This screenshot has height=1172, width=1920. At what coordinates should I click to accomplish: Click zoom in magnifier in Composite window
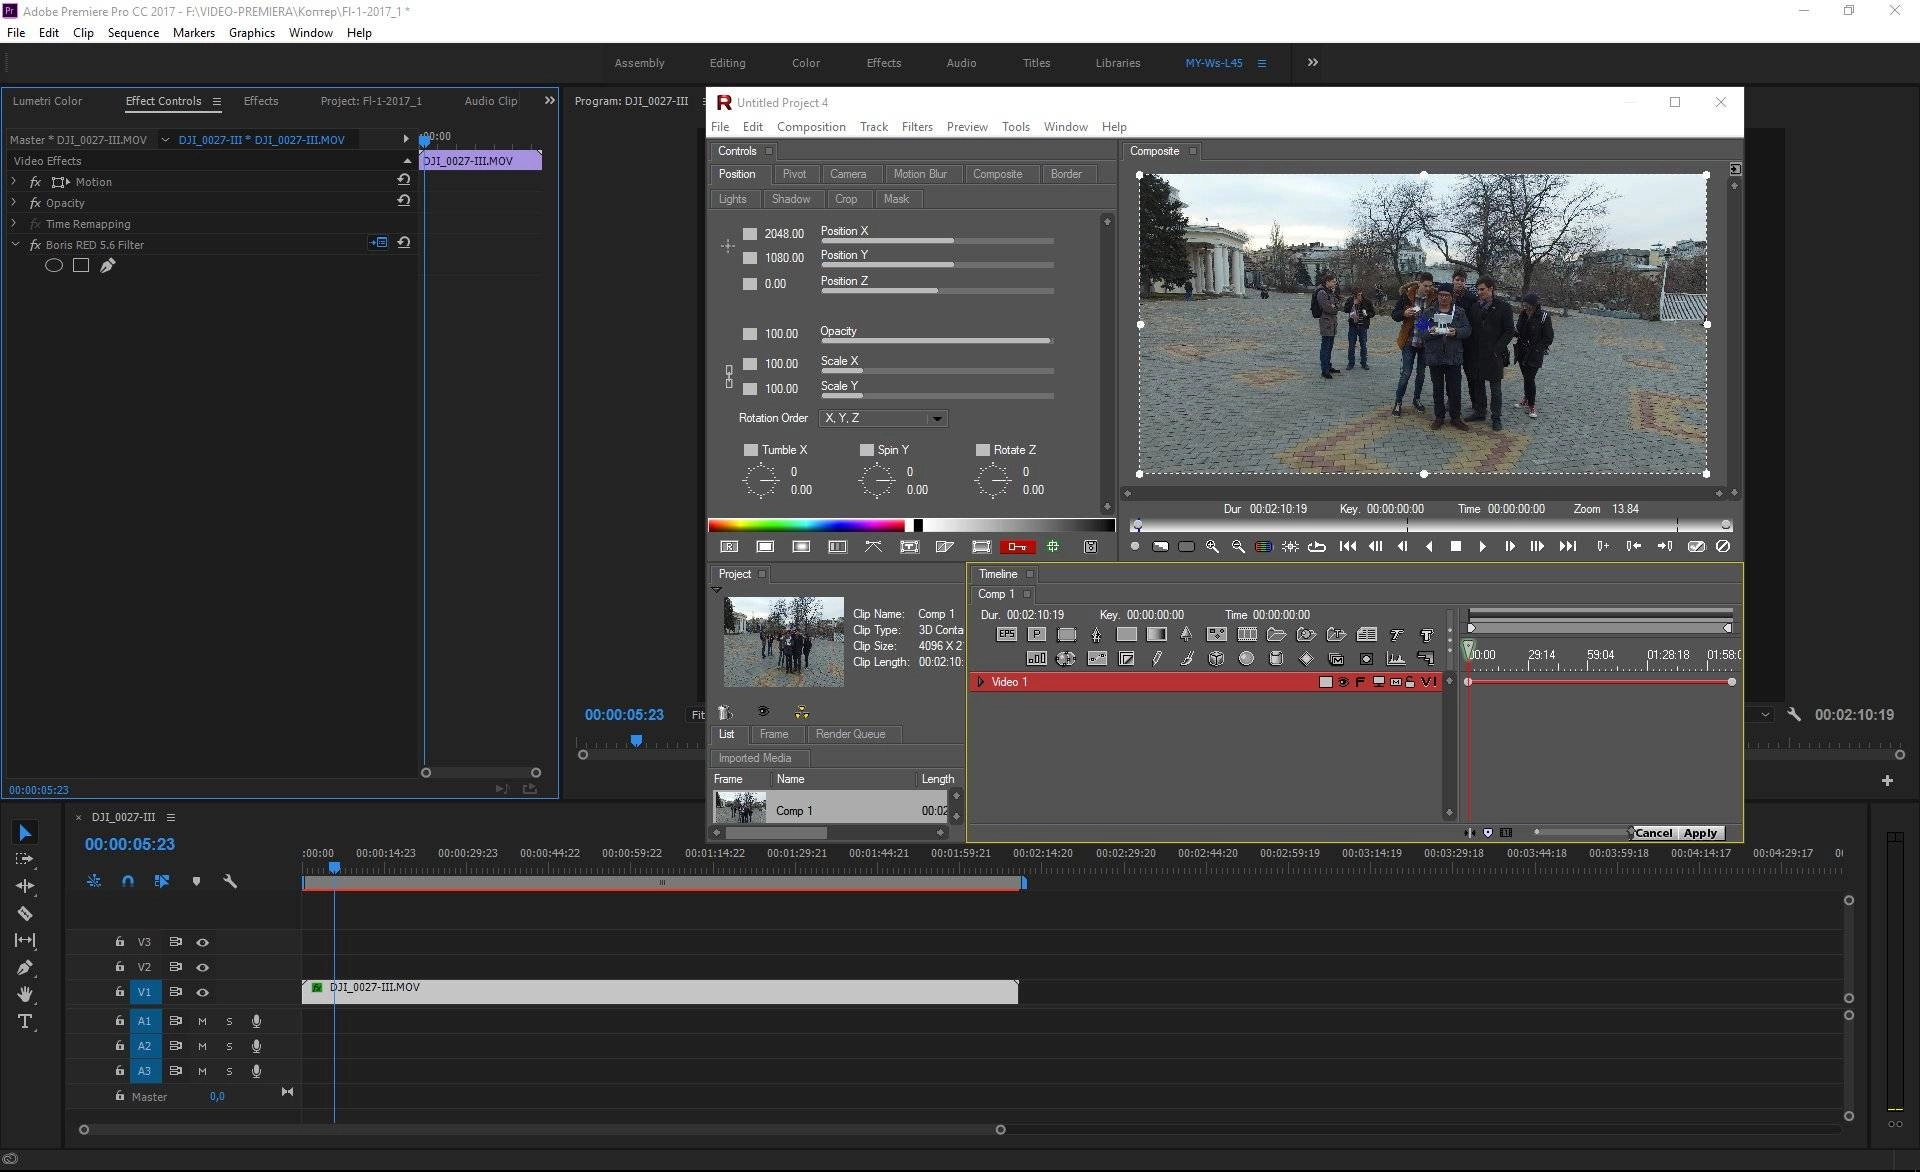click(1212, 547)
